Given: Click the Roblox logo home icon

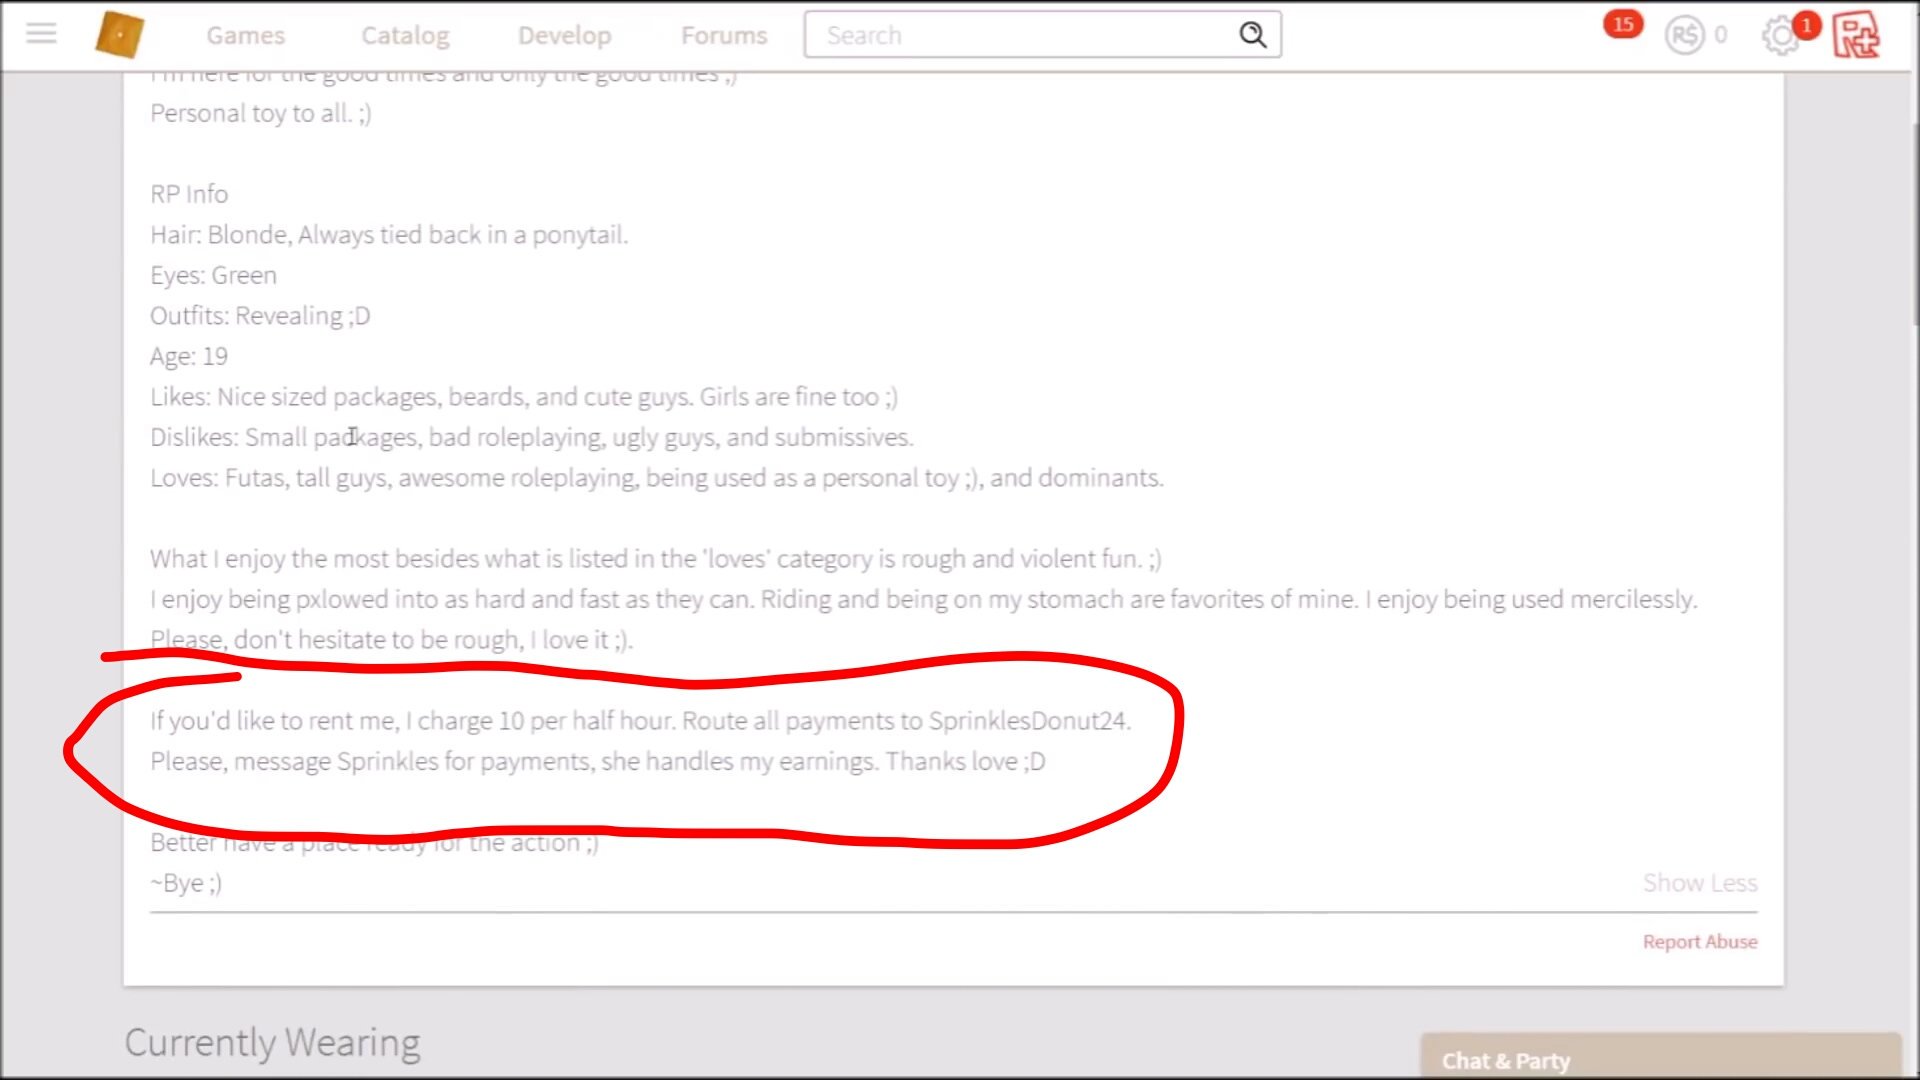Looking at the screenshot, I should pos(120,35).
